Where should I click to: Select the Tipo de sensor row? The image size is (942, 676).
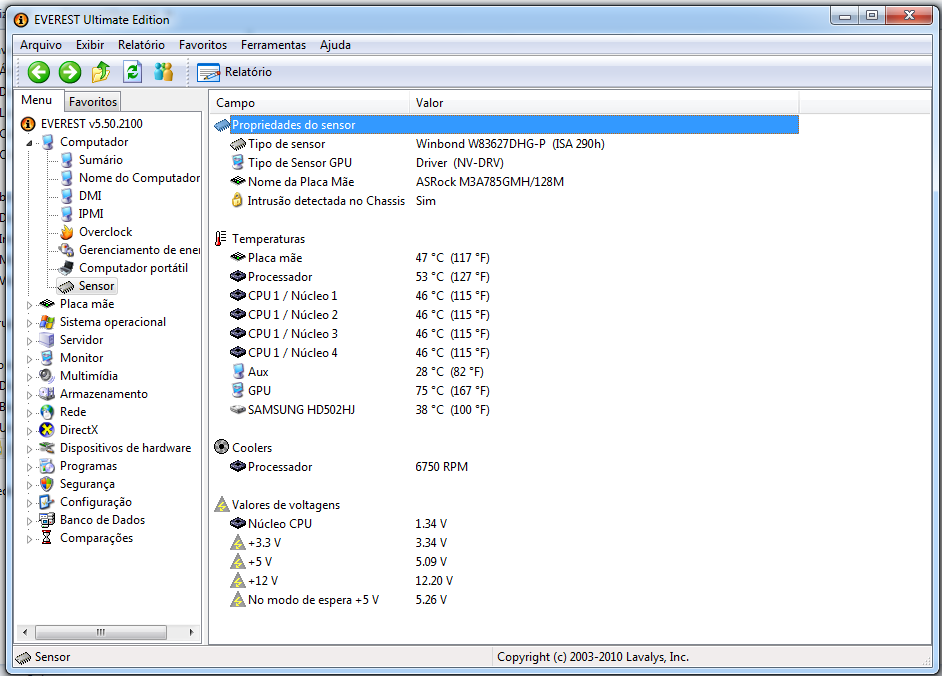pyautogui.click(x=506, y=144)
